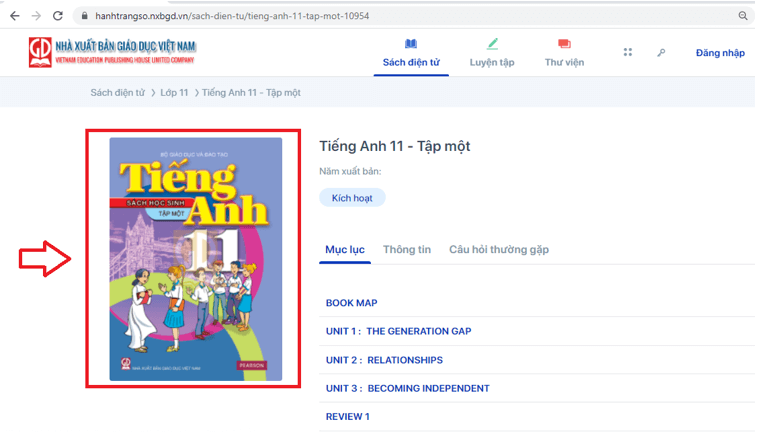
Task: Click the red icon above Thư viện
Action: pyautogui.click(x=564, y=44)
